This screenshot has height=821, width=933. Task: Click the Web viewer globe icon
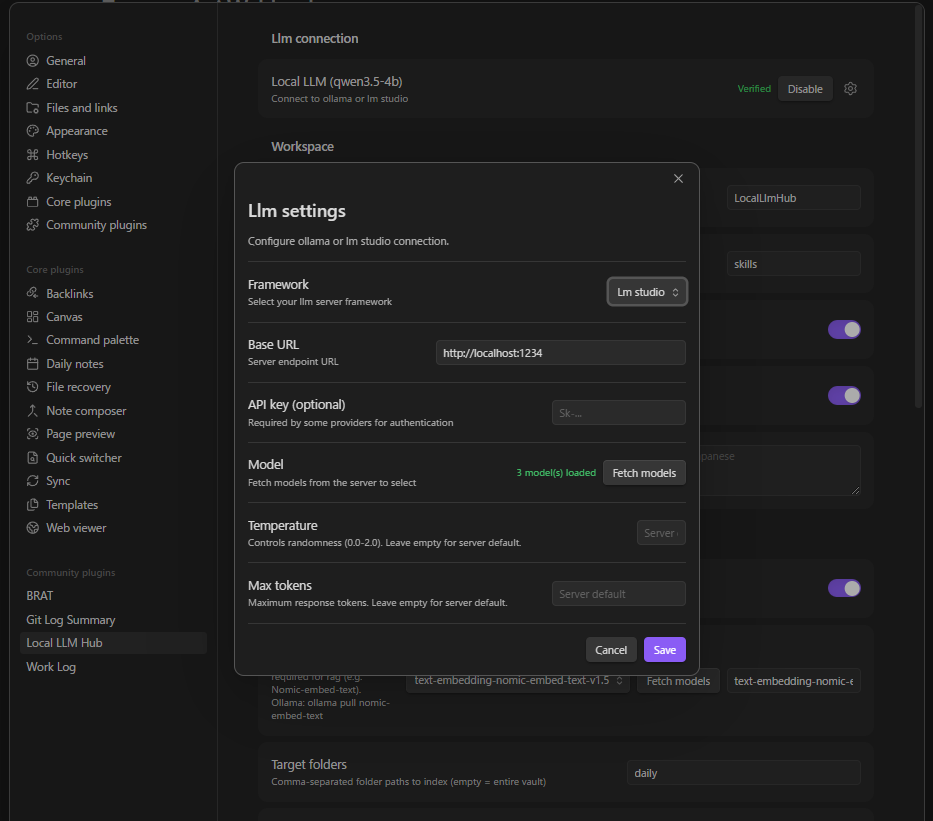tap(33, 528)
